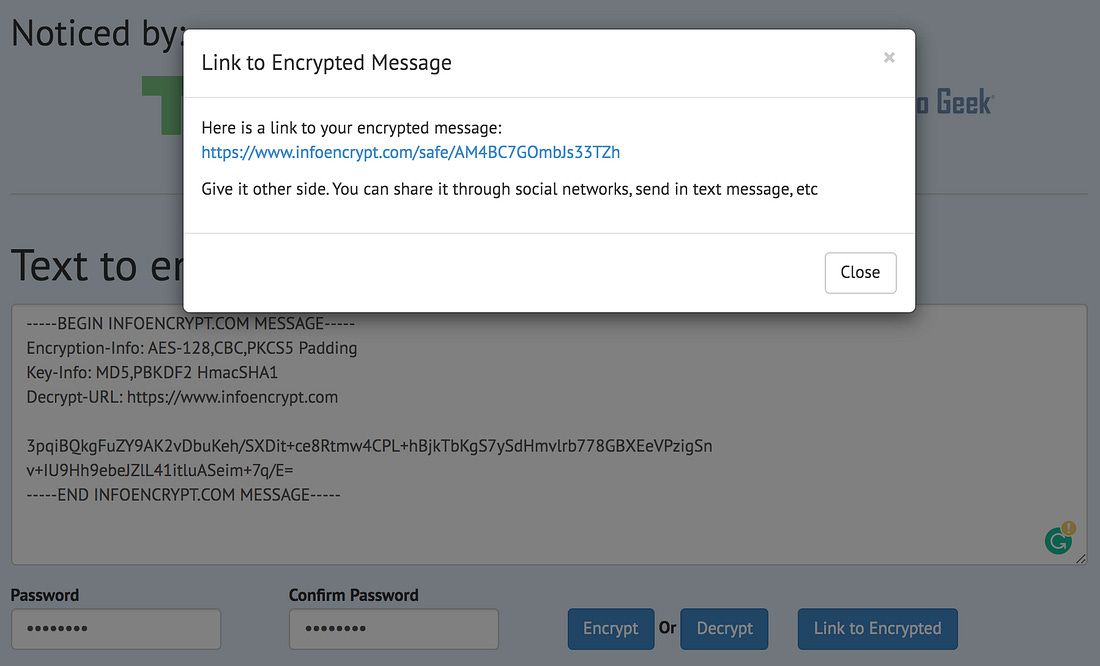Image resolution: width=1100 pixels, height=666 pixels.
Task: Click the Password label above the first field
Action: (45, 595)
